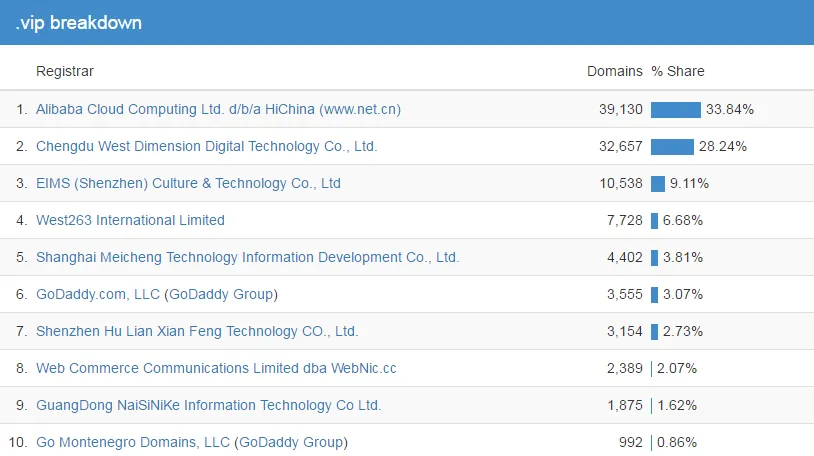Open Shanghai Meicheng Technology Information Development link
This screenshot has width=814, height=456.
(x=248, y=257)
